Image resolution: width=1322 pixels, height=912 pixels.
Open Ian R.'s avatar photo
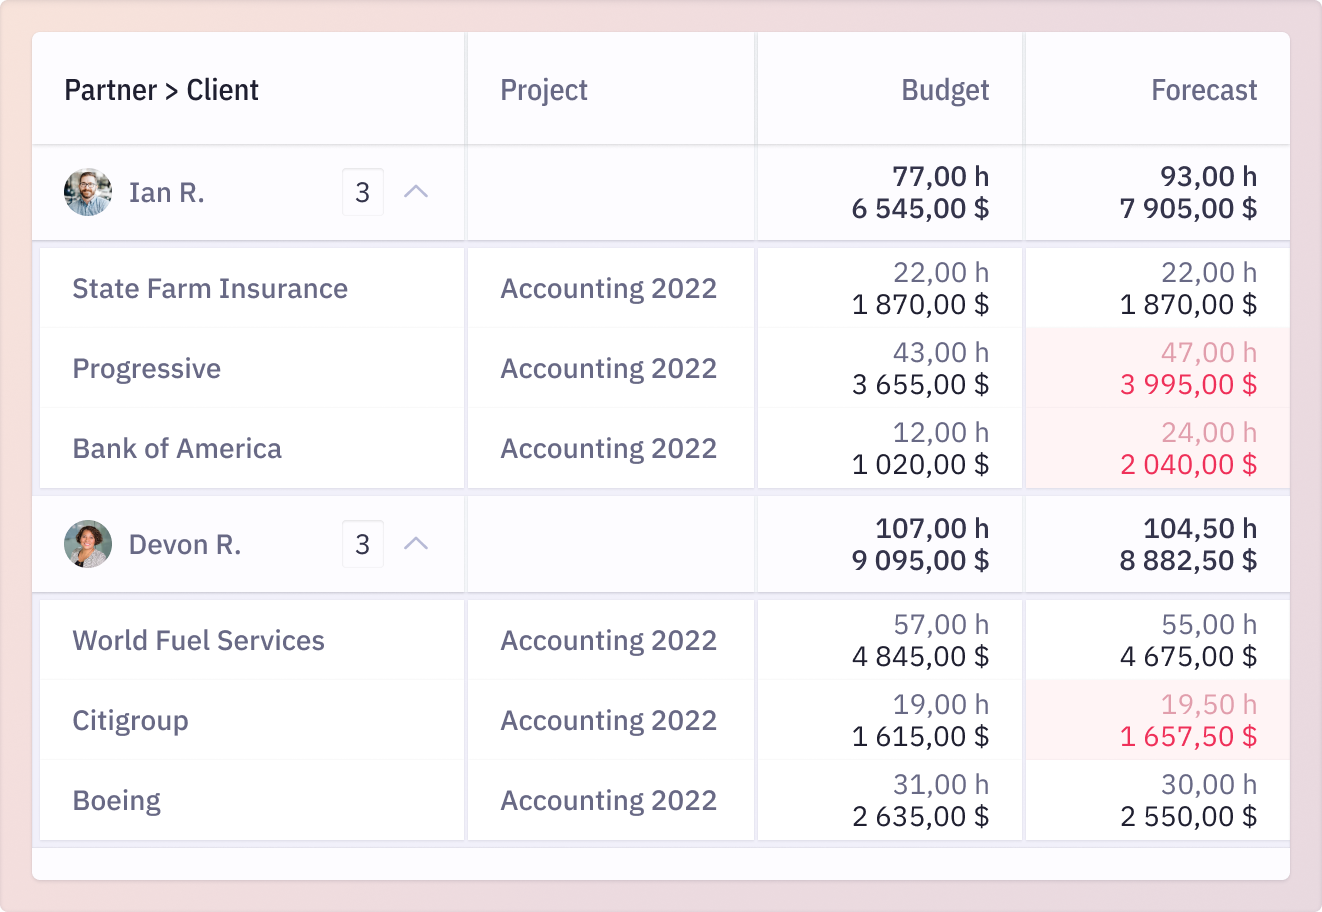[x=88, y=192]
